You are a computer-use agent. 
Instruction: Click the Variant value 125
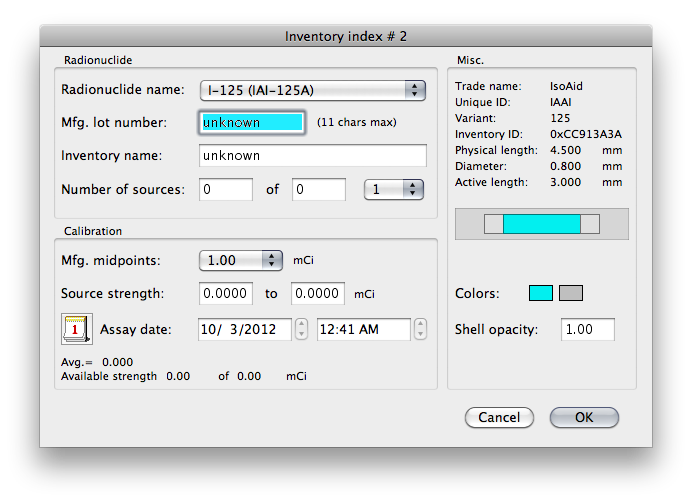pyautogui.click(x=560, y=118)
